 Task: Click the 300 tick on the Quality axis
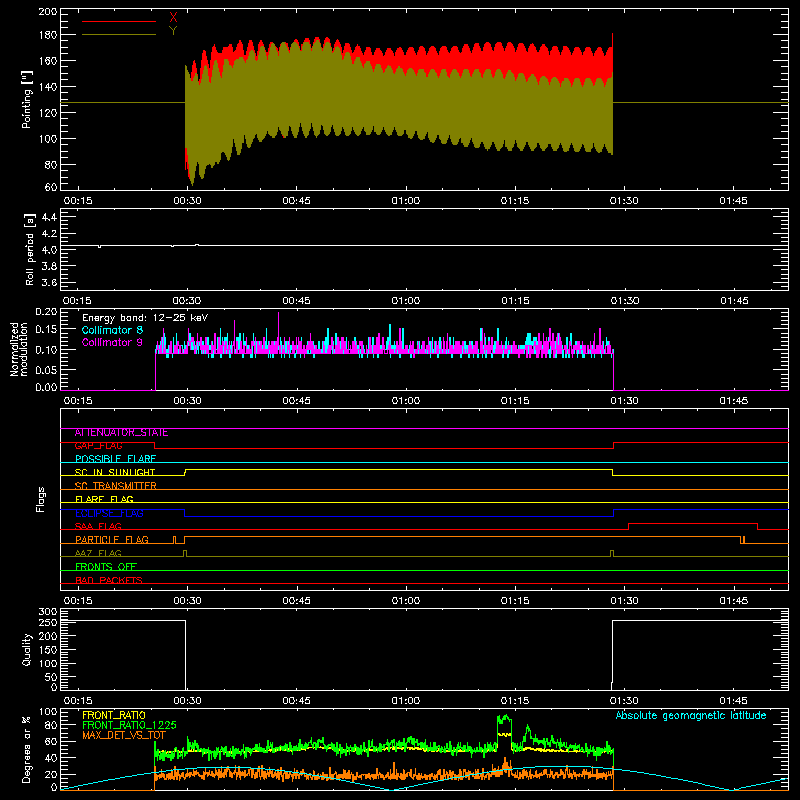(48, 612)
